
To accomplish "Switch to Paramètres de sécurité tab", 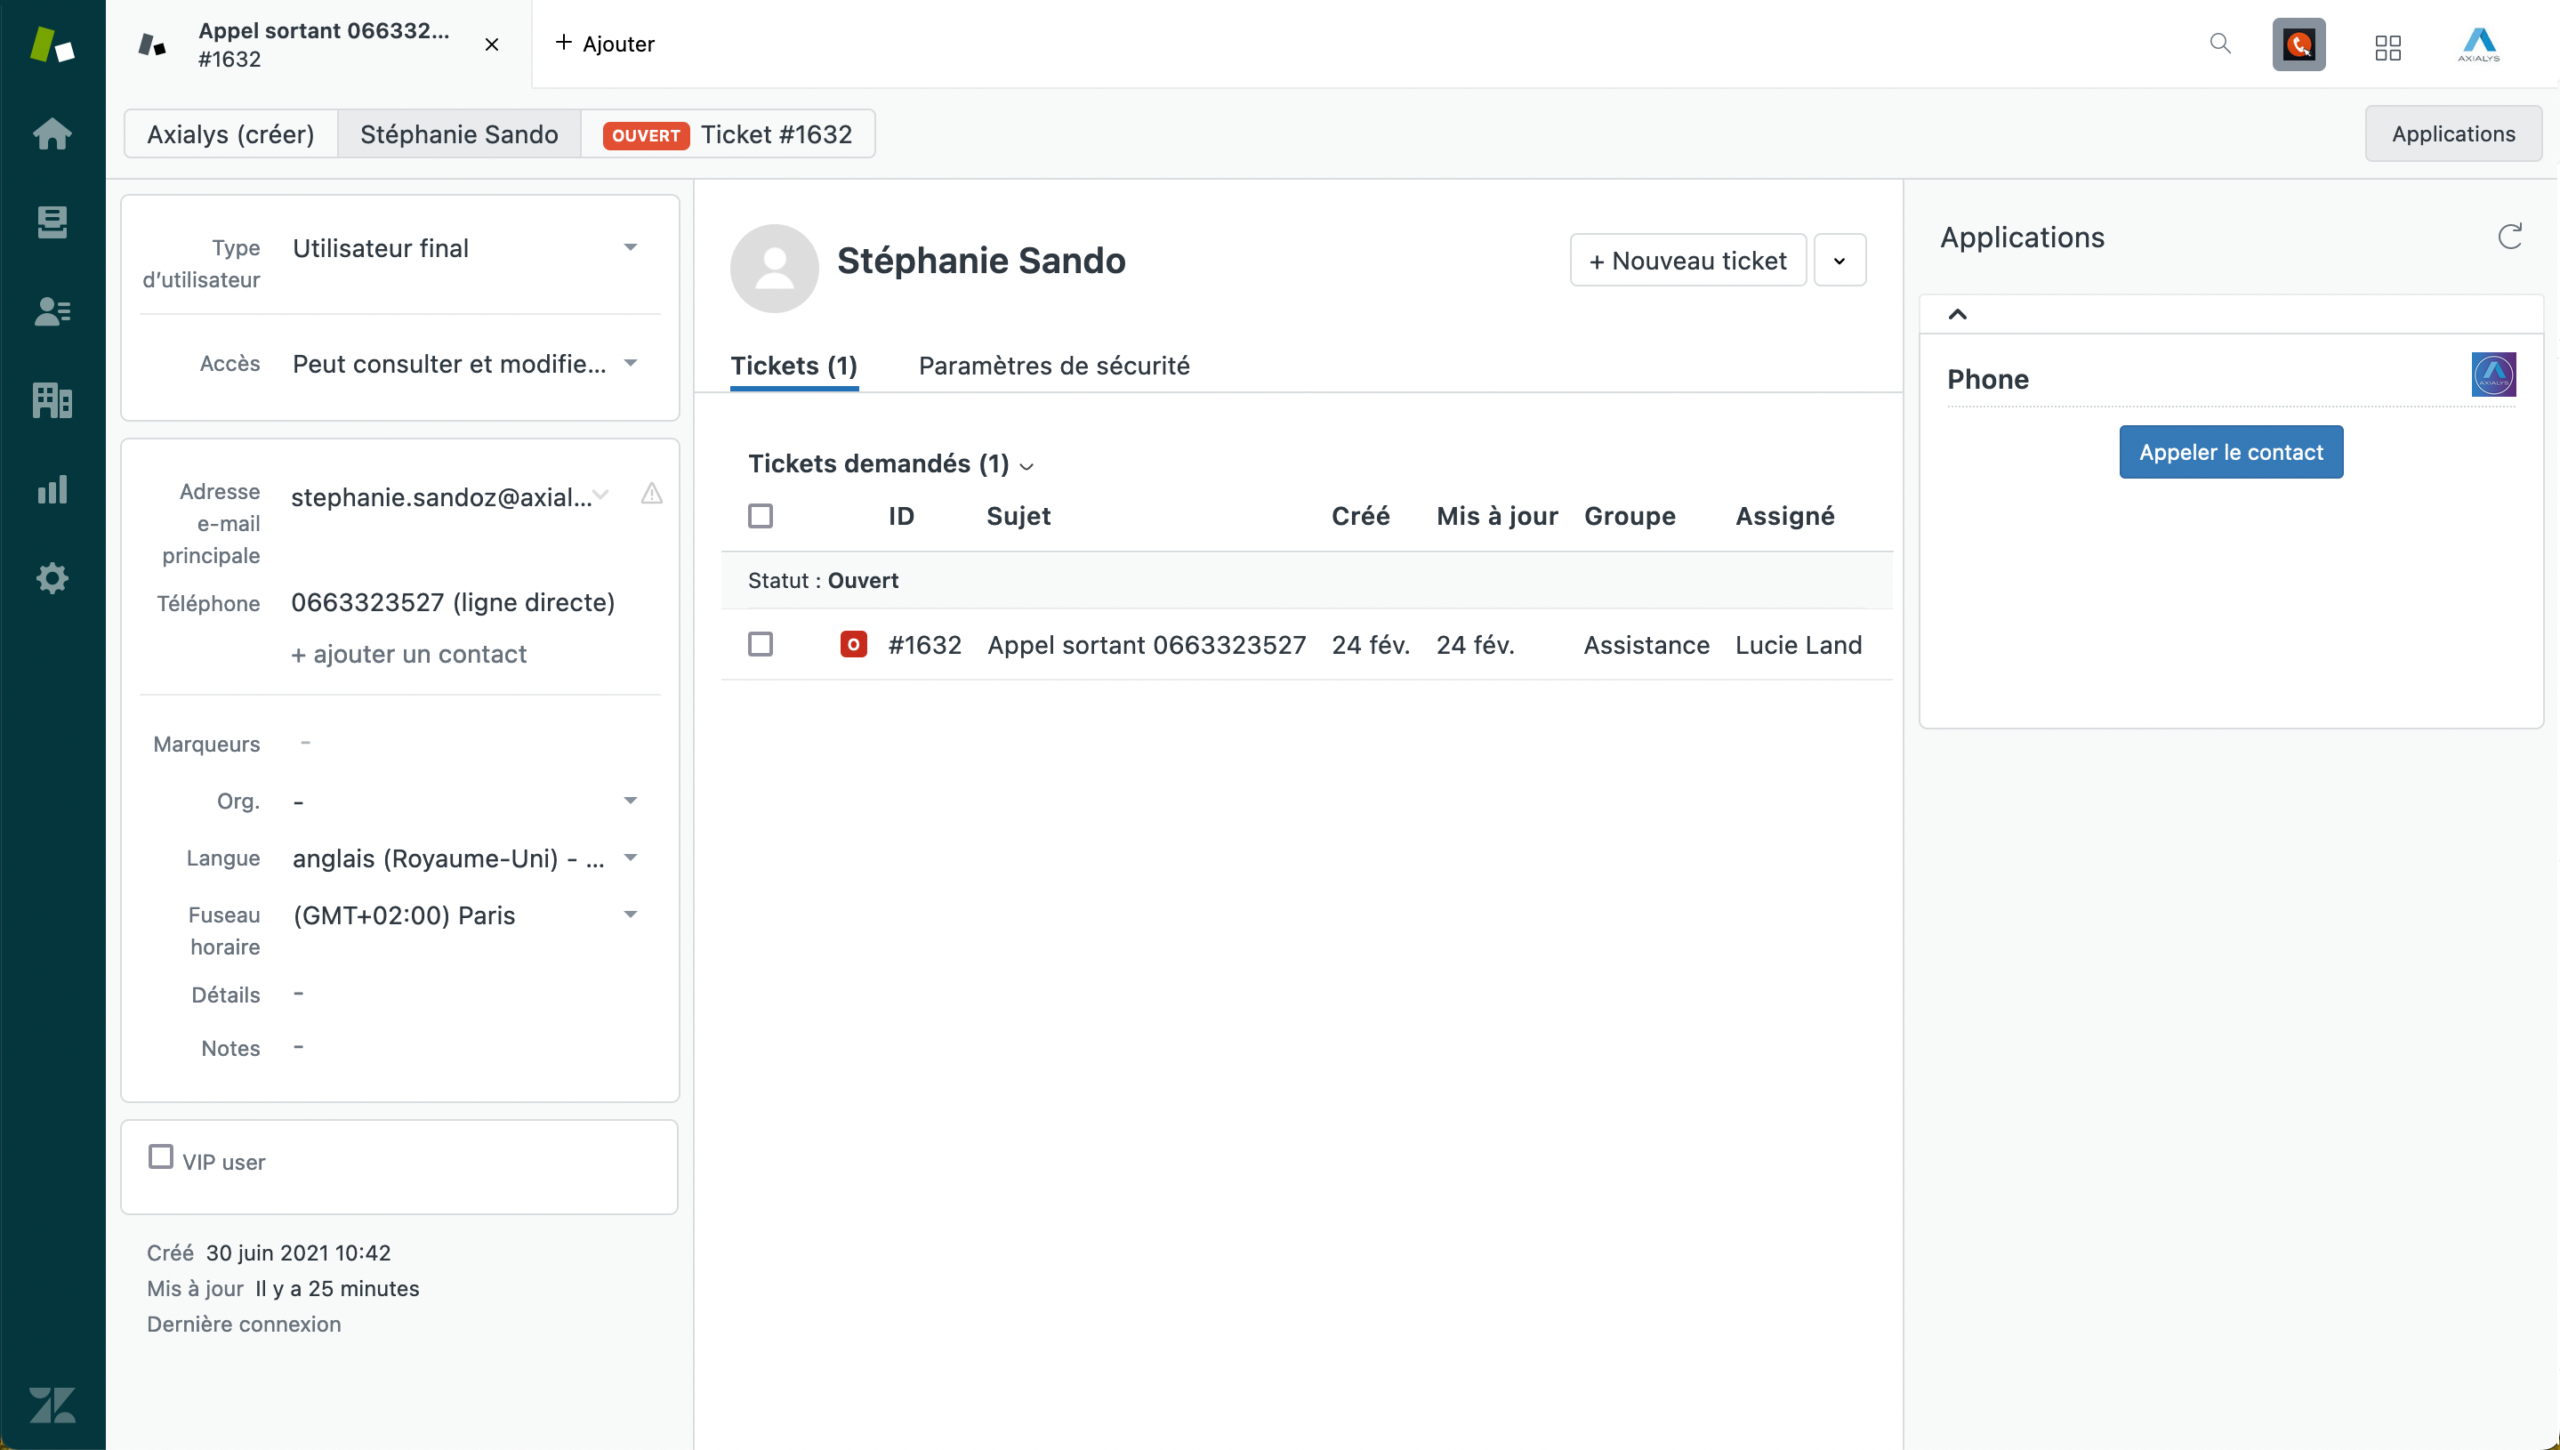I will (1054, 366).
